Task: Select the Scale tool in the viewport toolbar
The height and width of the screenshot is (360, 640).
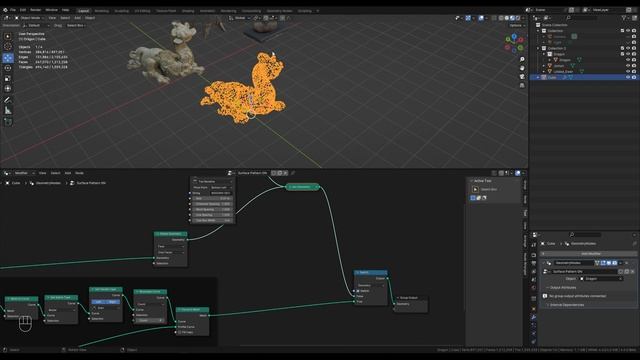Action: 8,78
